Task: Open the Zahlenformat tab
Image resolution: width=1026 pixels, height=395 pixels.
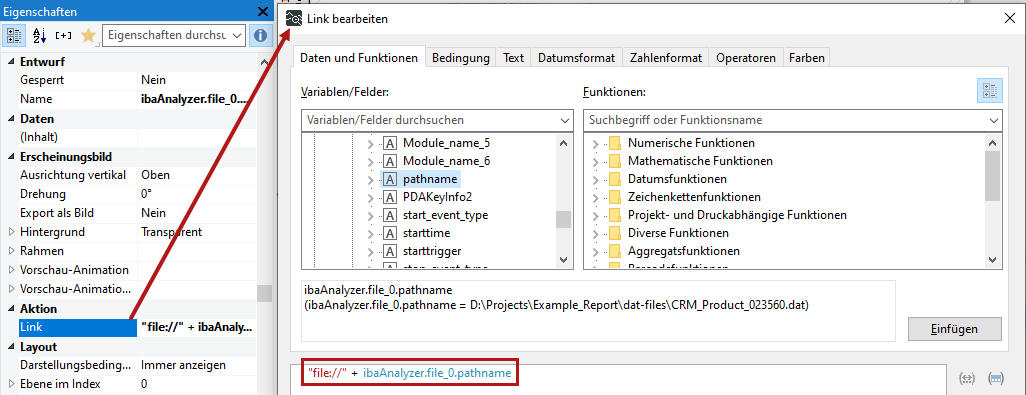Action: tap(666, 58)
